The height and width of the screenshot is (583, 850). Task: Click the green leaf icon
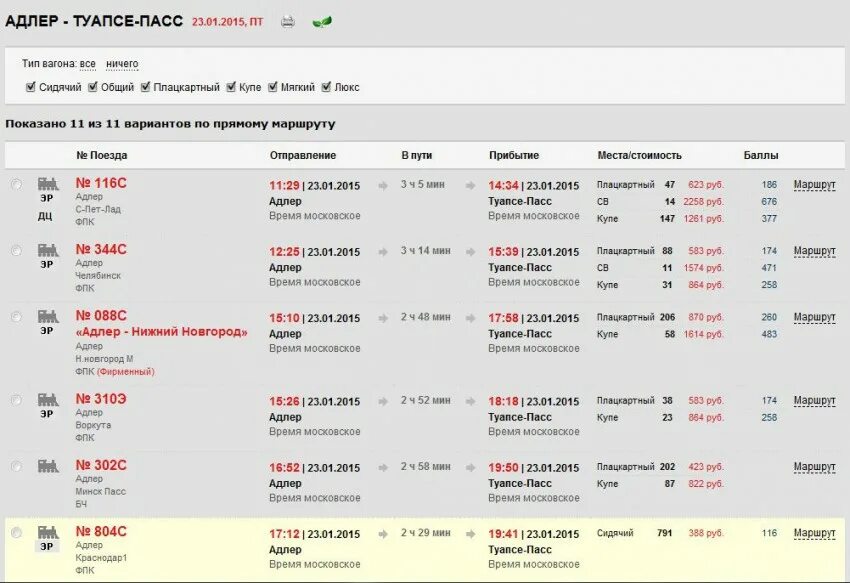click(x=322, y=21)
